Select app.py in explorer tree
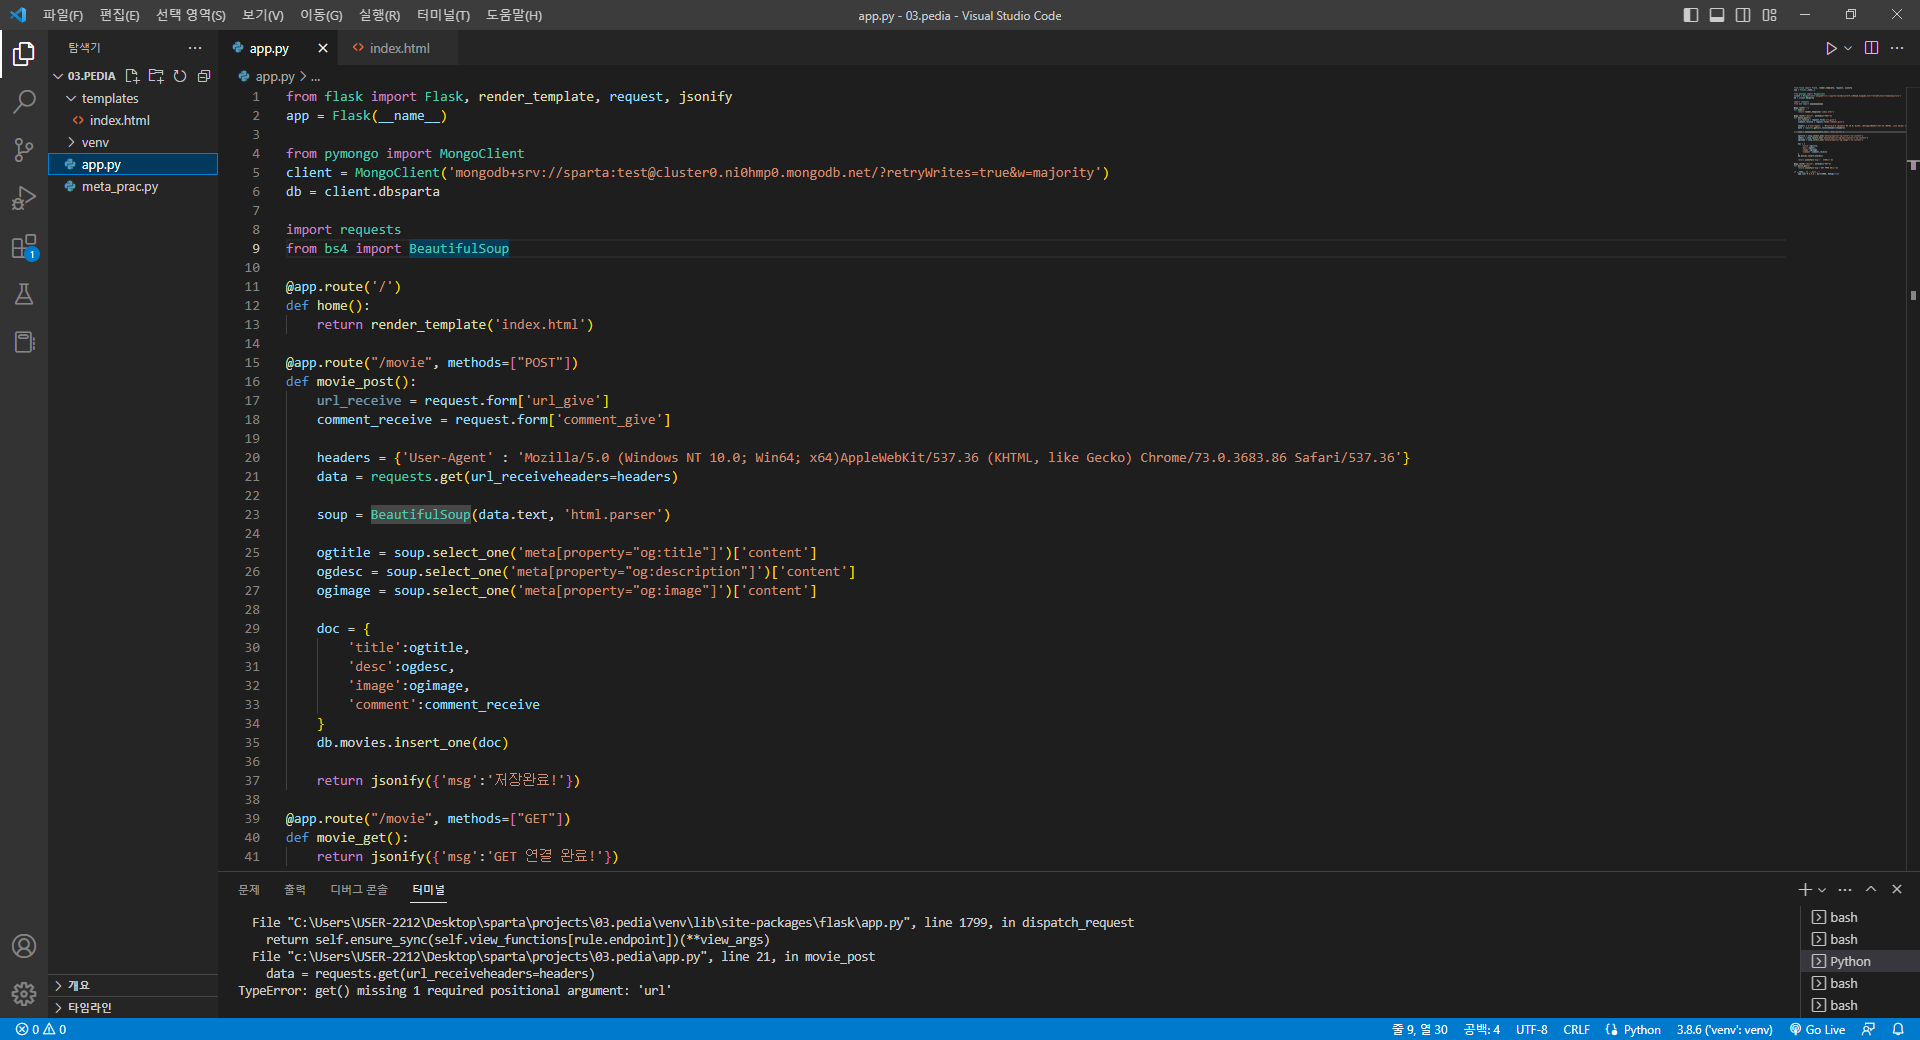1920x1040 pixels. [x=133, y=164]
